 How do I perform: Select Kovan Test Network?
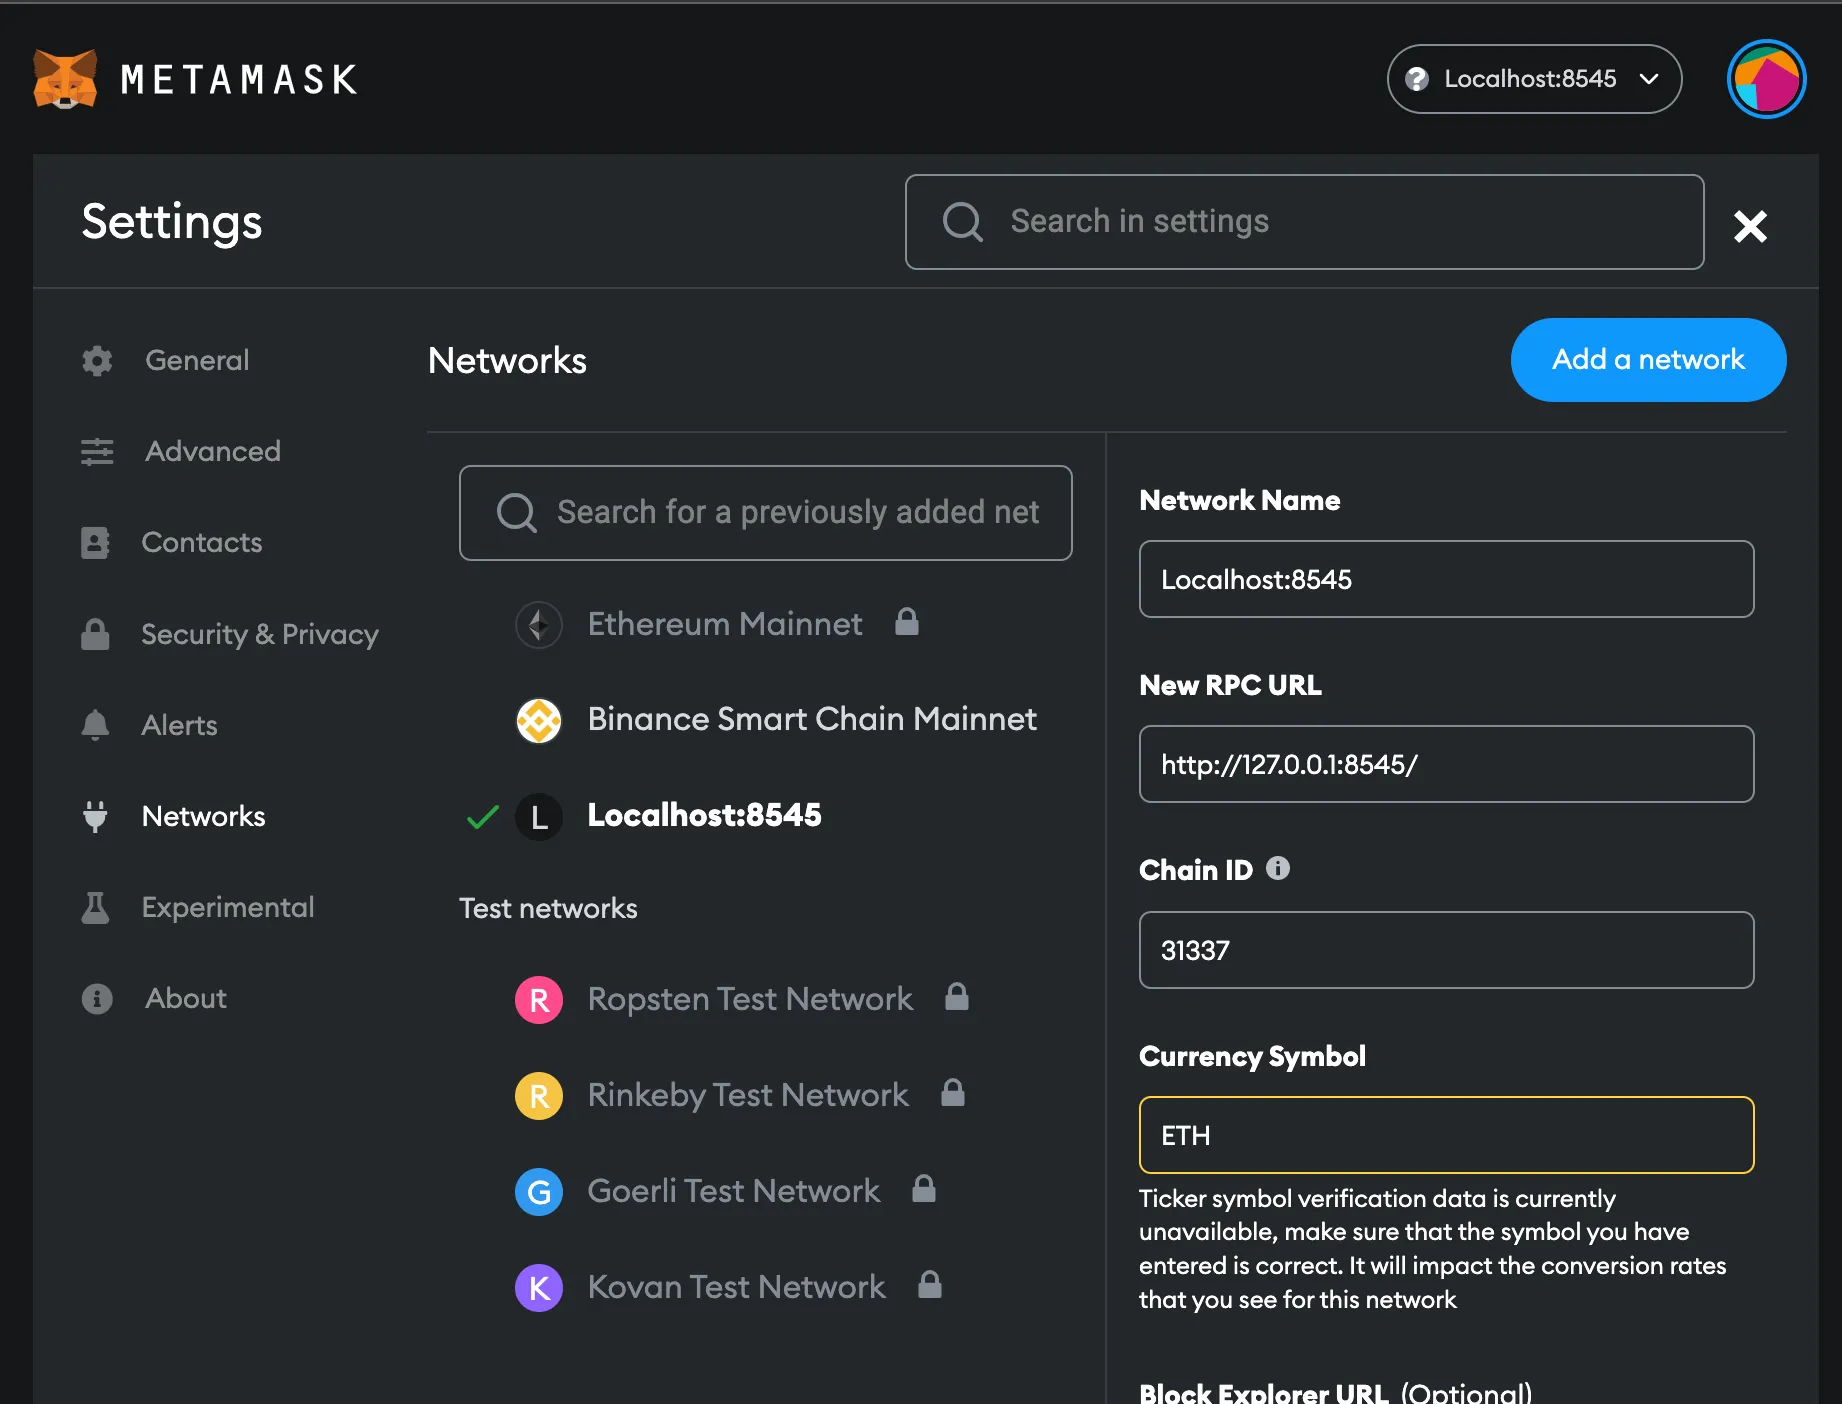click(x=736, y=1287)
